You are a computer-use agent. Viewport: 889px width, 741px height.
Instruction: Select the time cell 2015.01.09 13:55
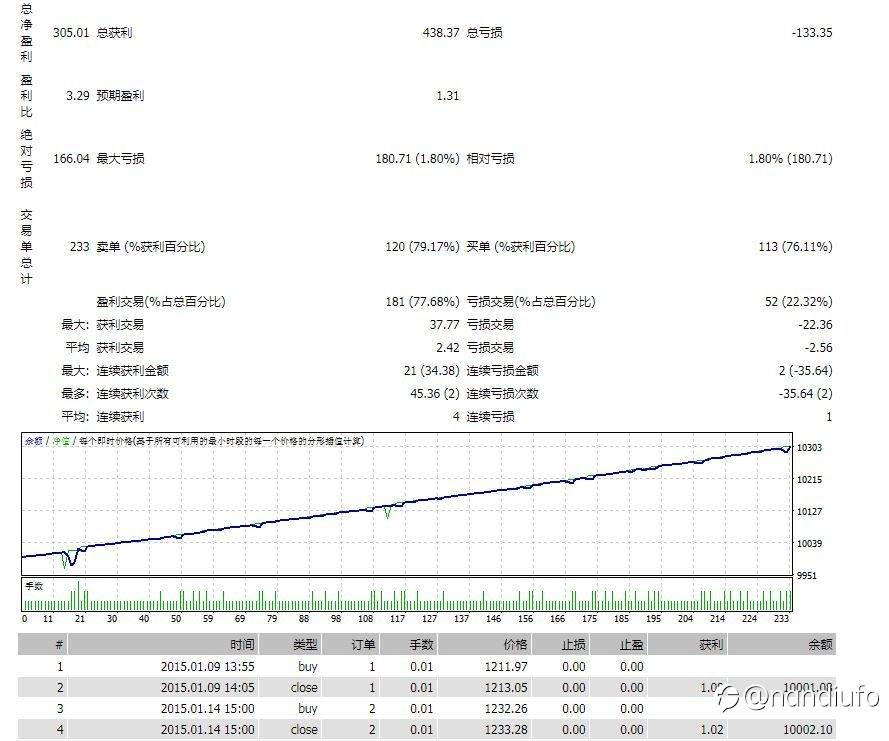click(208, 667)
